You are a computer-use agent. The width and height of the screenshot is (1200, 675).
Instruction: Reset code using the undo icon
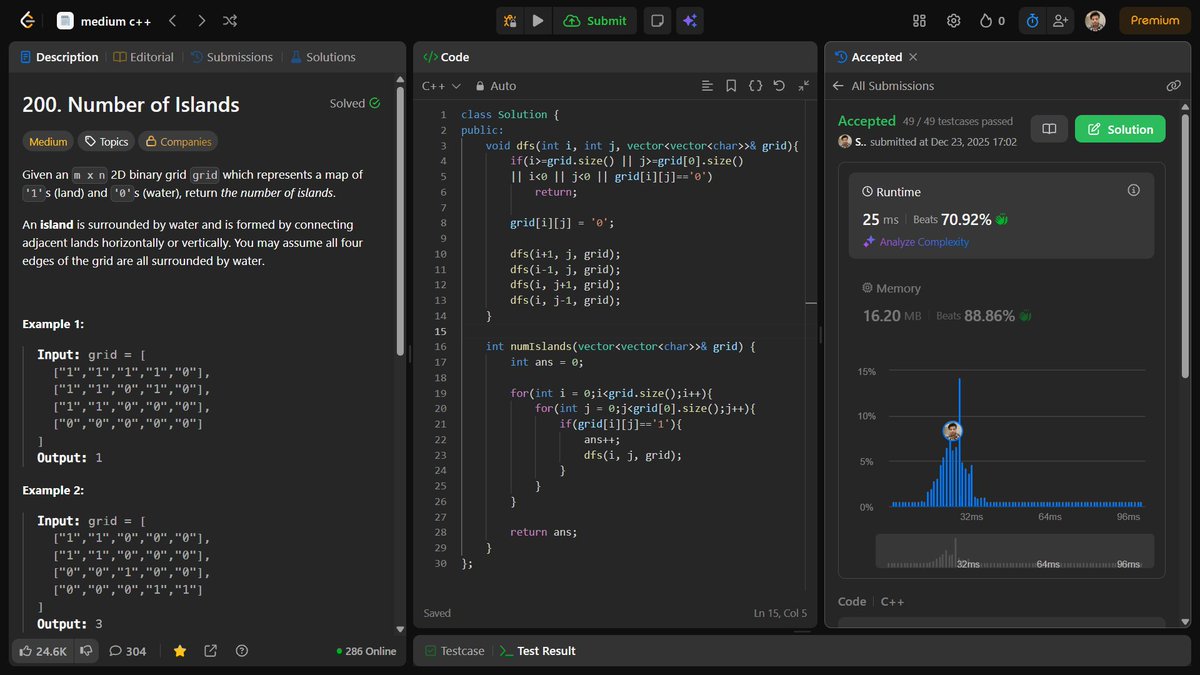point(780,86)
